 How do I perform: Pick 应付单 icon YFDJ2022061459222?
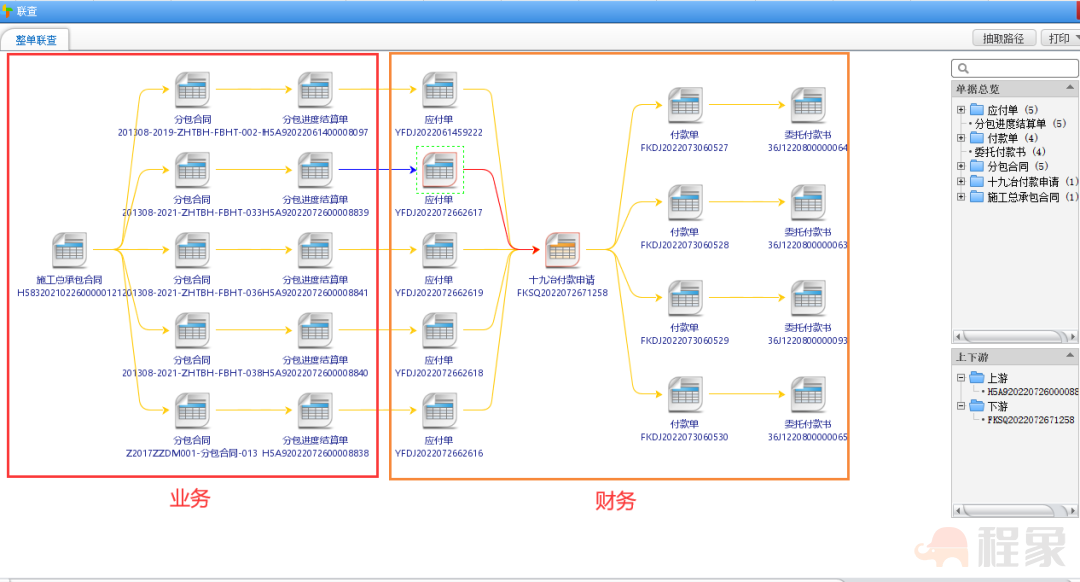(439, 90)
